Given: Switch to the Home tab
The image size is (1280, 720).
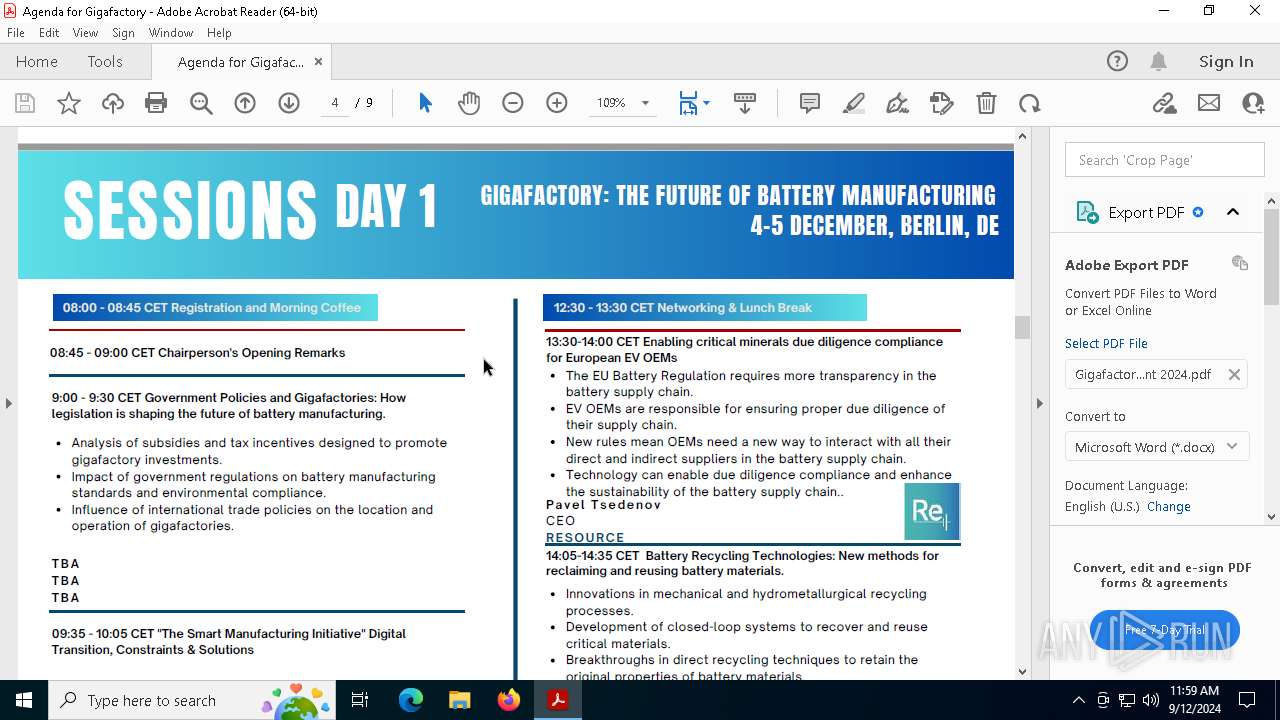Looking at the screenshot, I should (x=37, y=61).
